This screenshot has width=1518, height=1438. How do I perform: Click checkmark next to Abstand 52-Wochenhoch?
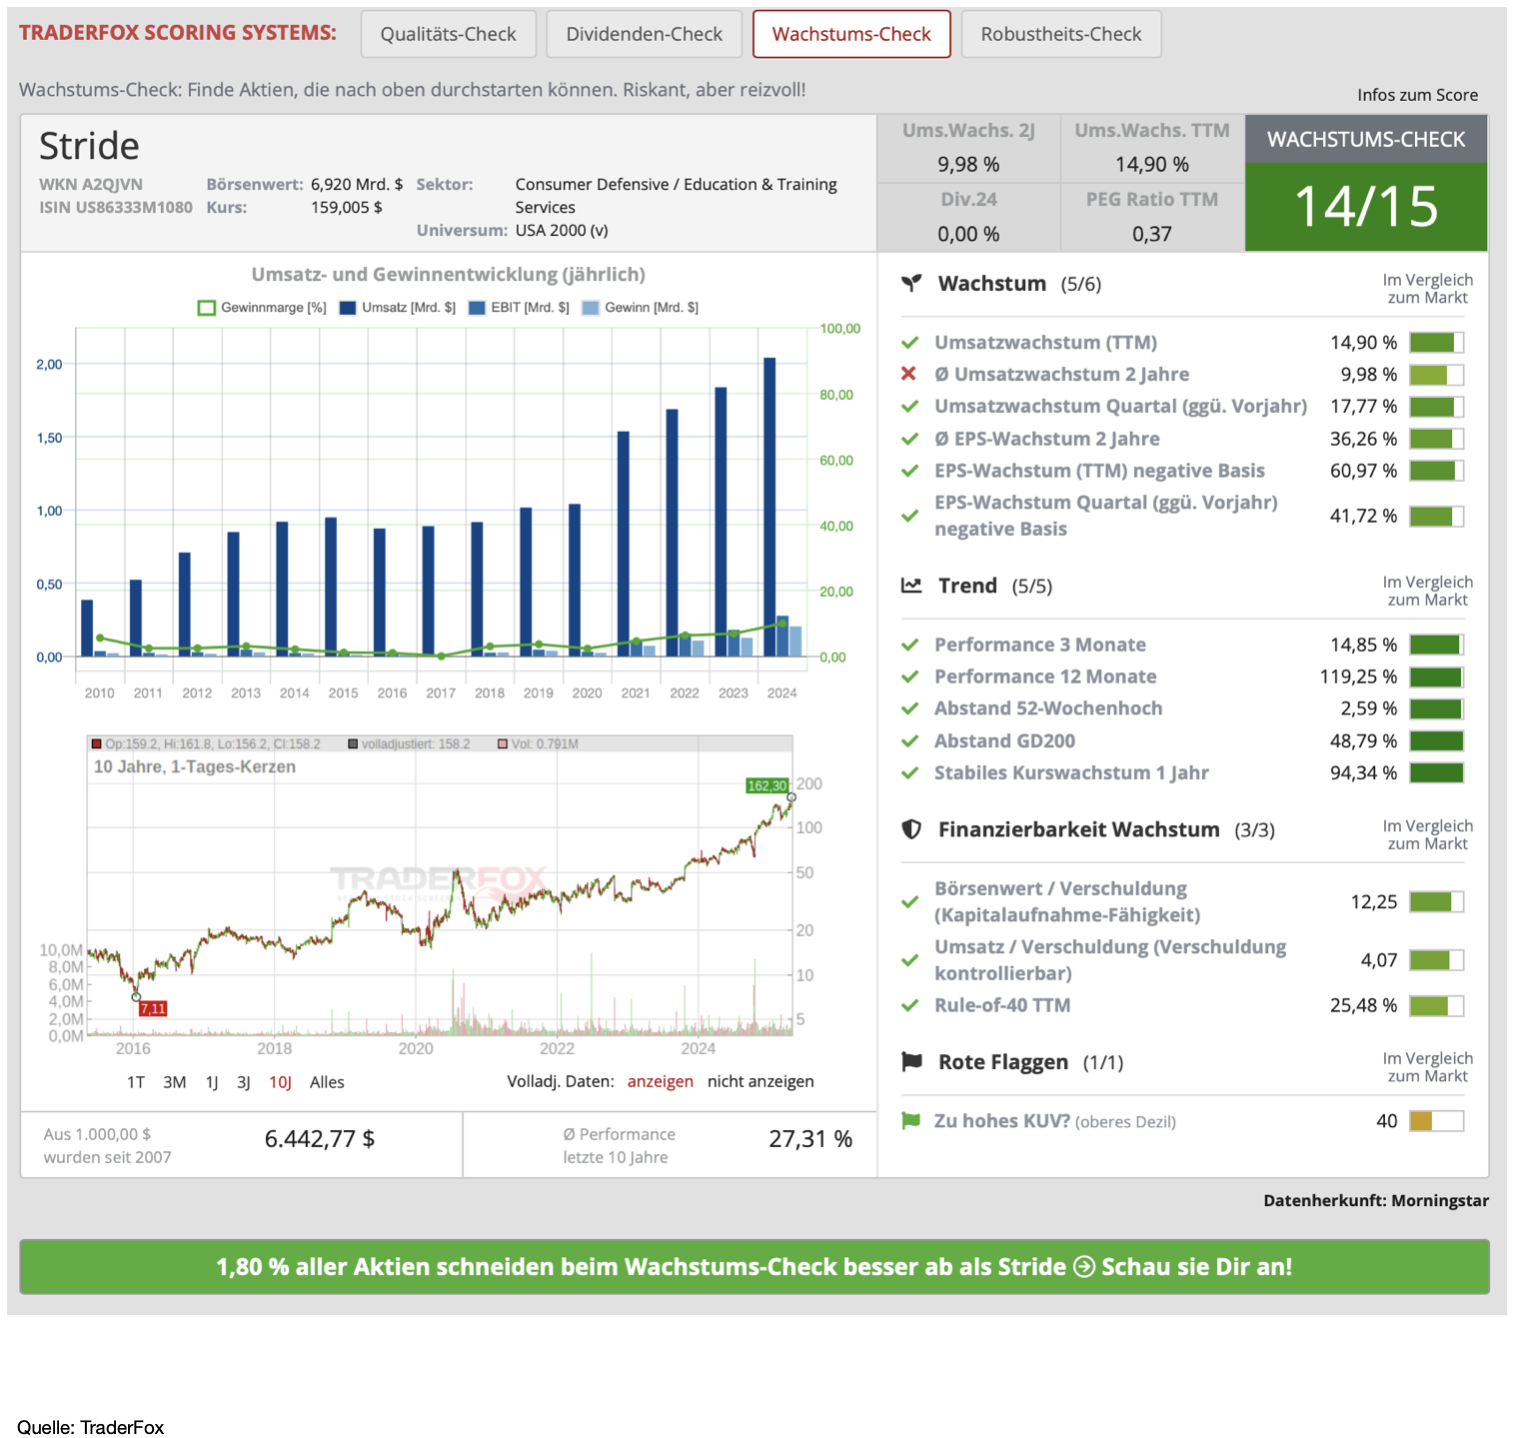point(910,709)
